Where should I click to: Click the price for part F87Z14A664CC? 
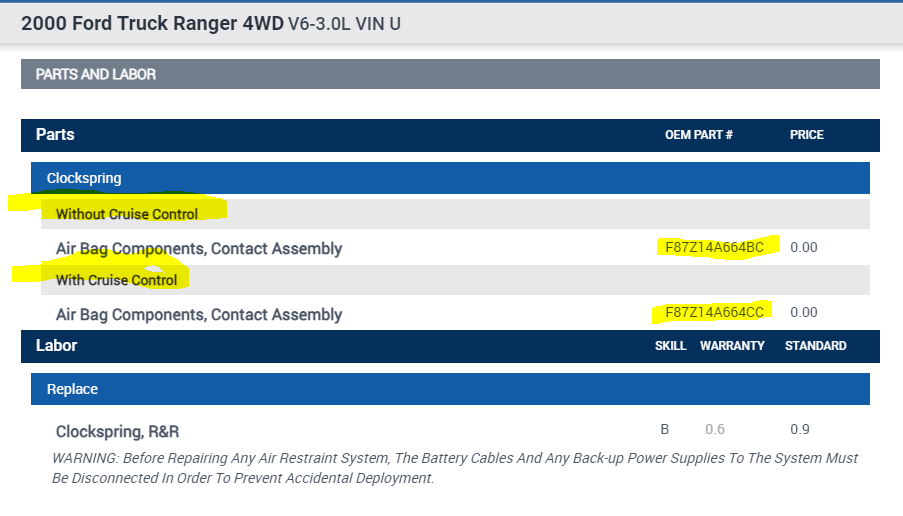point(803,313)
